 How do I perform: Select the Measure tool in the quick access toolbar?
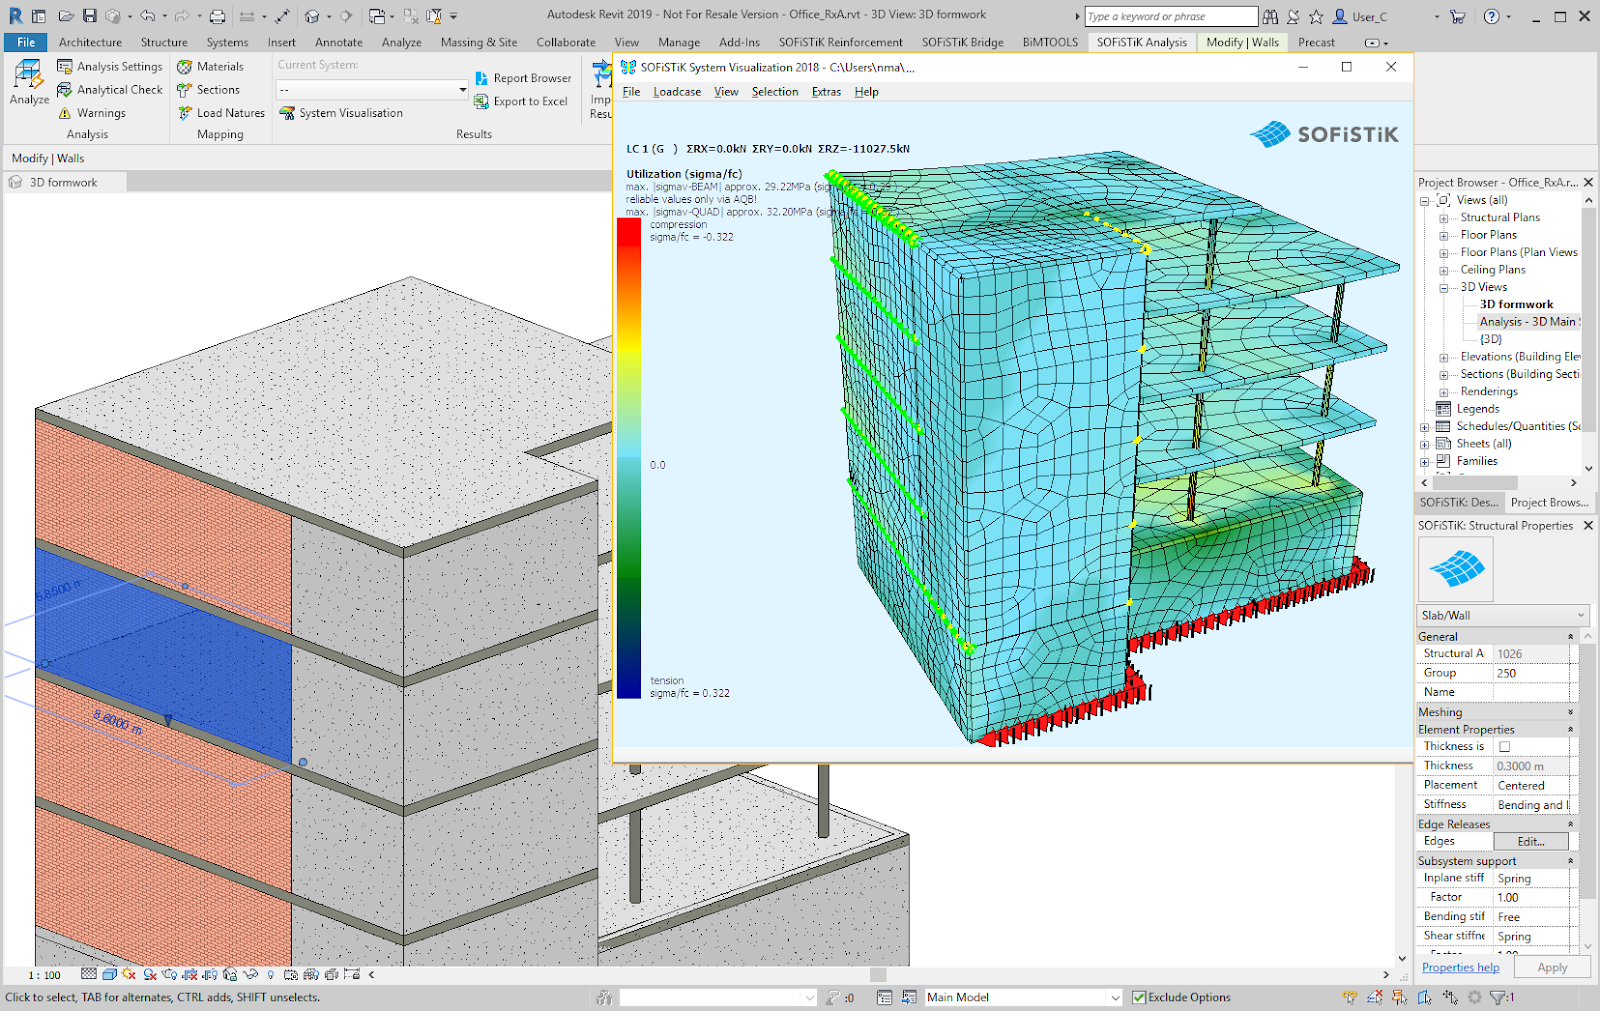pos(247,16)
